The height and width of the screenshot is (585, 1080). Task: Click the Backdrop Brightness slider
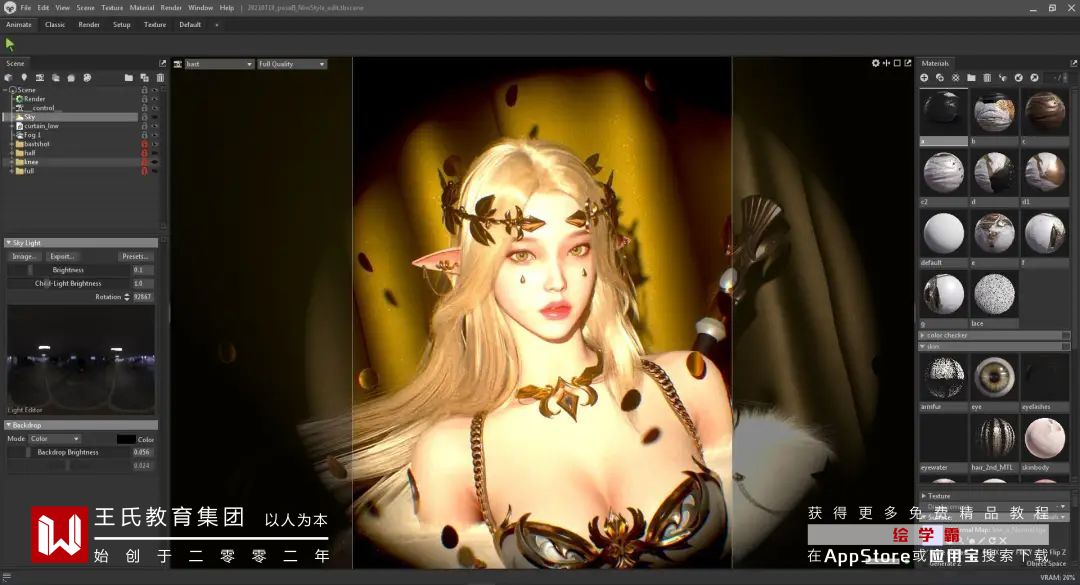68,452
